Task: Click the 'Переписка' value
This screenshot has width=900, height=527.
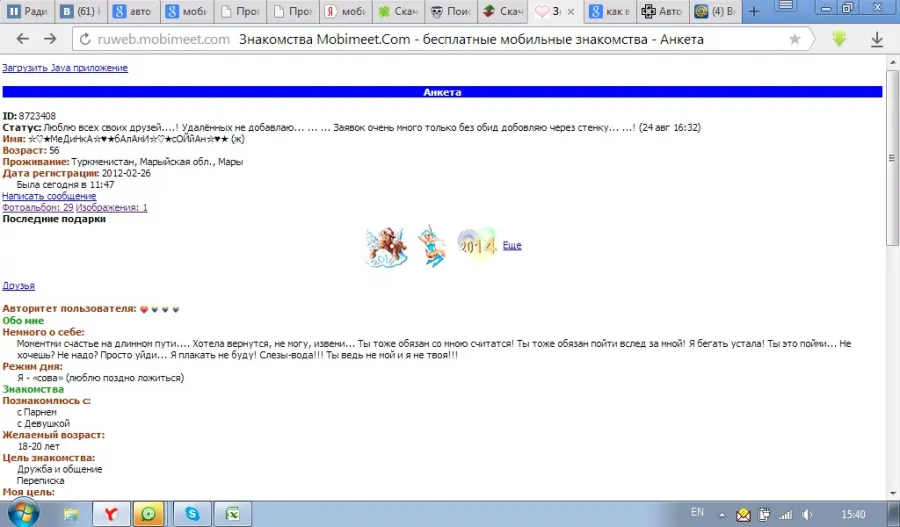Action: [40, 480]
